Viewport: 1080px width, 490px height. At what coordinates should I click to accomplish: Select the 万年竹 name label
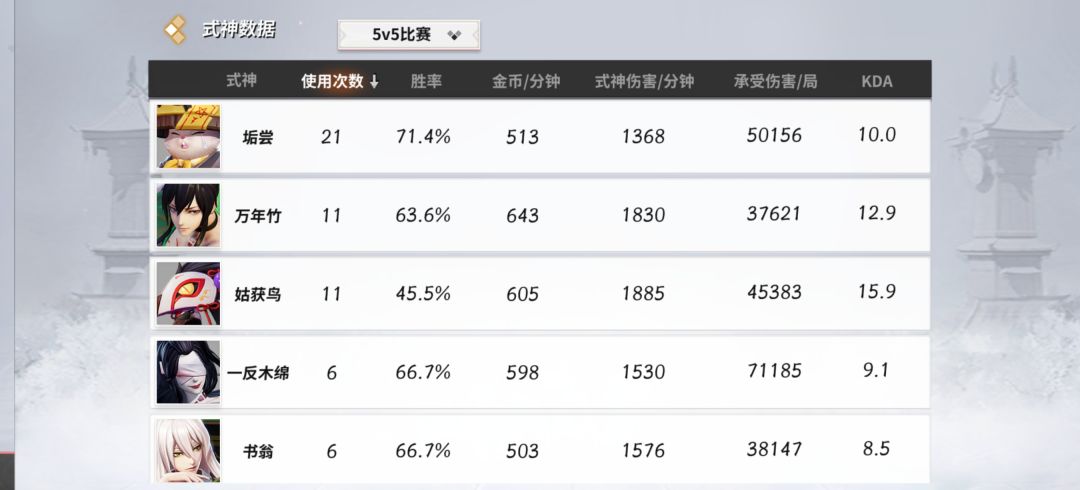pos(257,216)
